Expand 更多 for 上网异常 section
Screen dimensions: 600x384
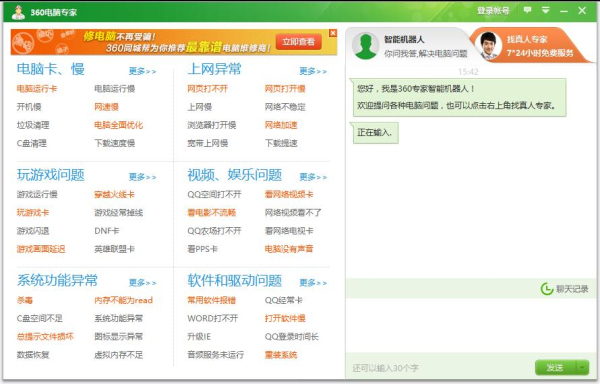tap(313, 71)
